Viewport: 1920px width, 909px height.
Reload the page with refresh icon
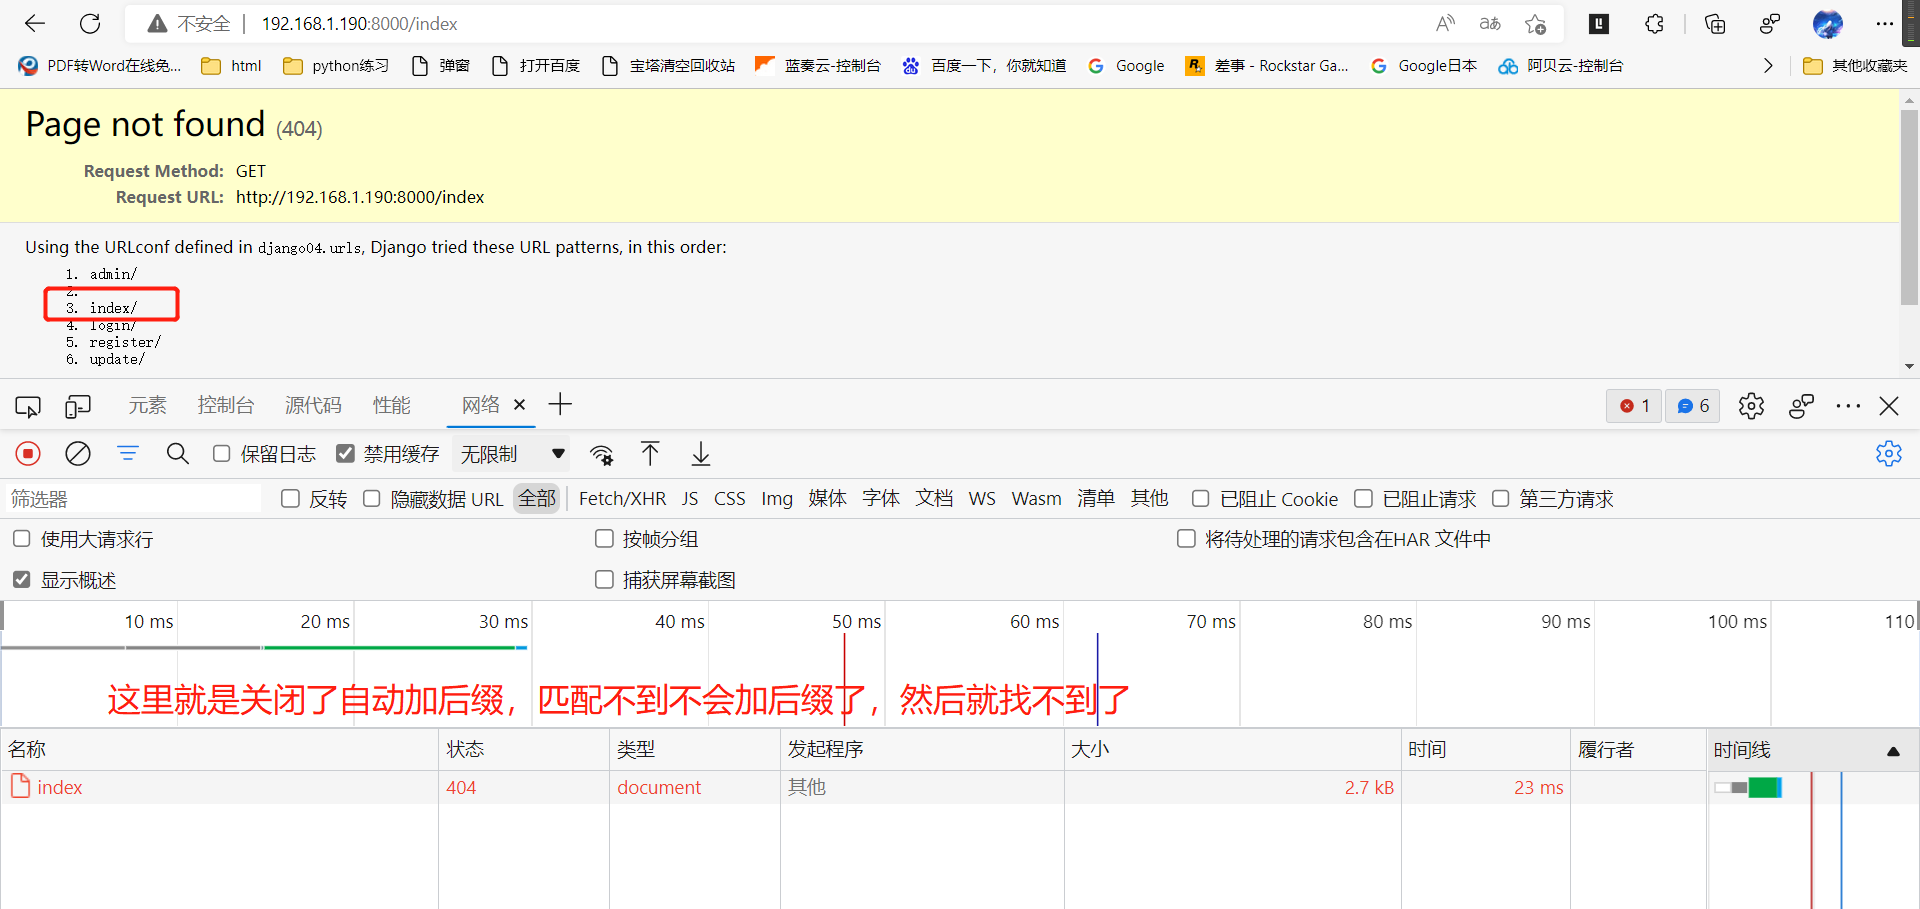90,23
